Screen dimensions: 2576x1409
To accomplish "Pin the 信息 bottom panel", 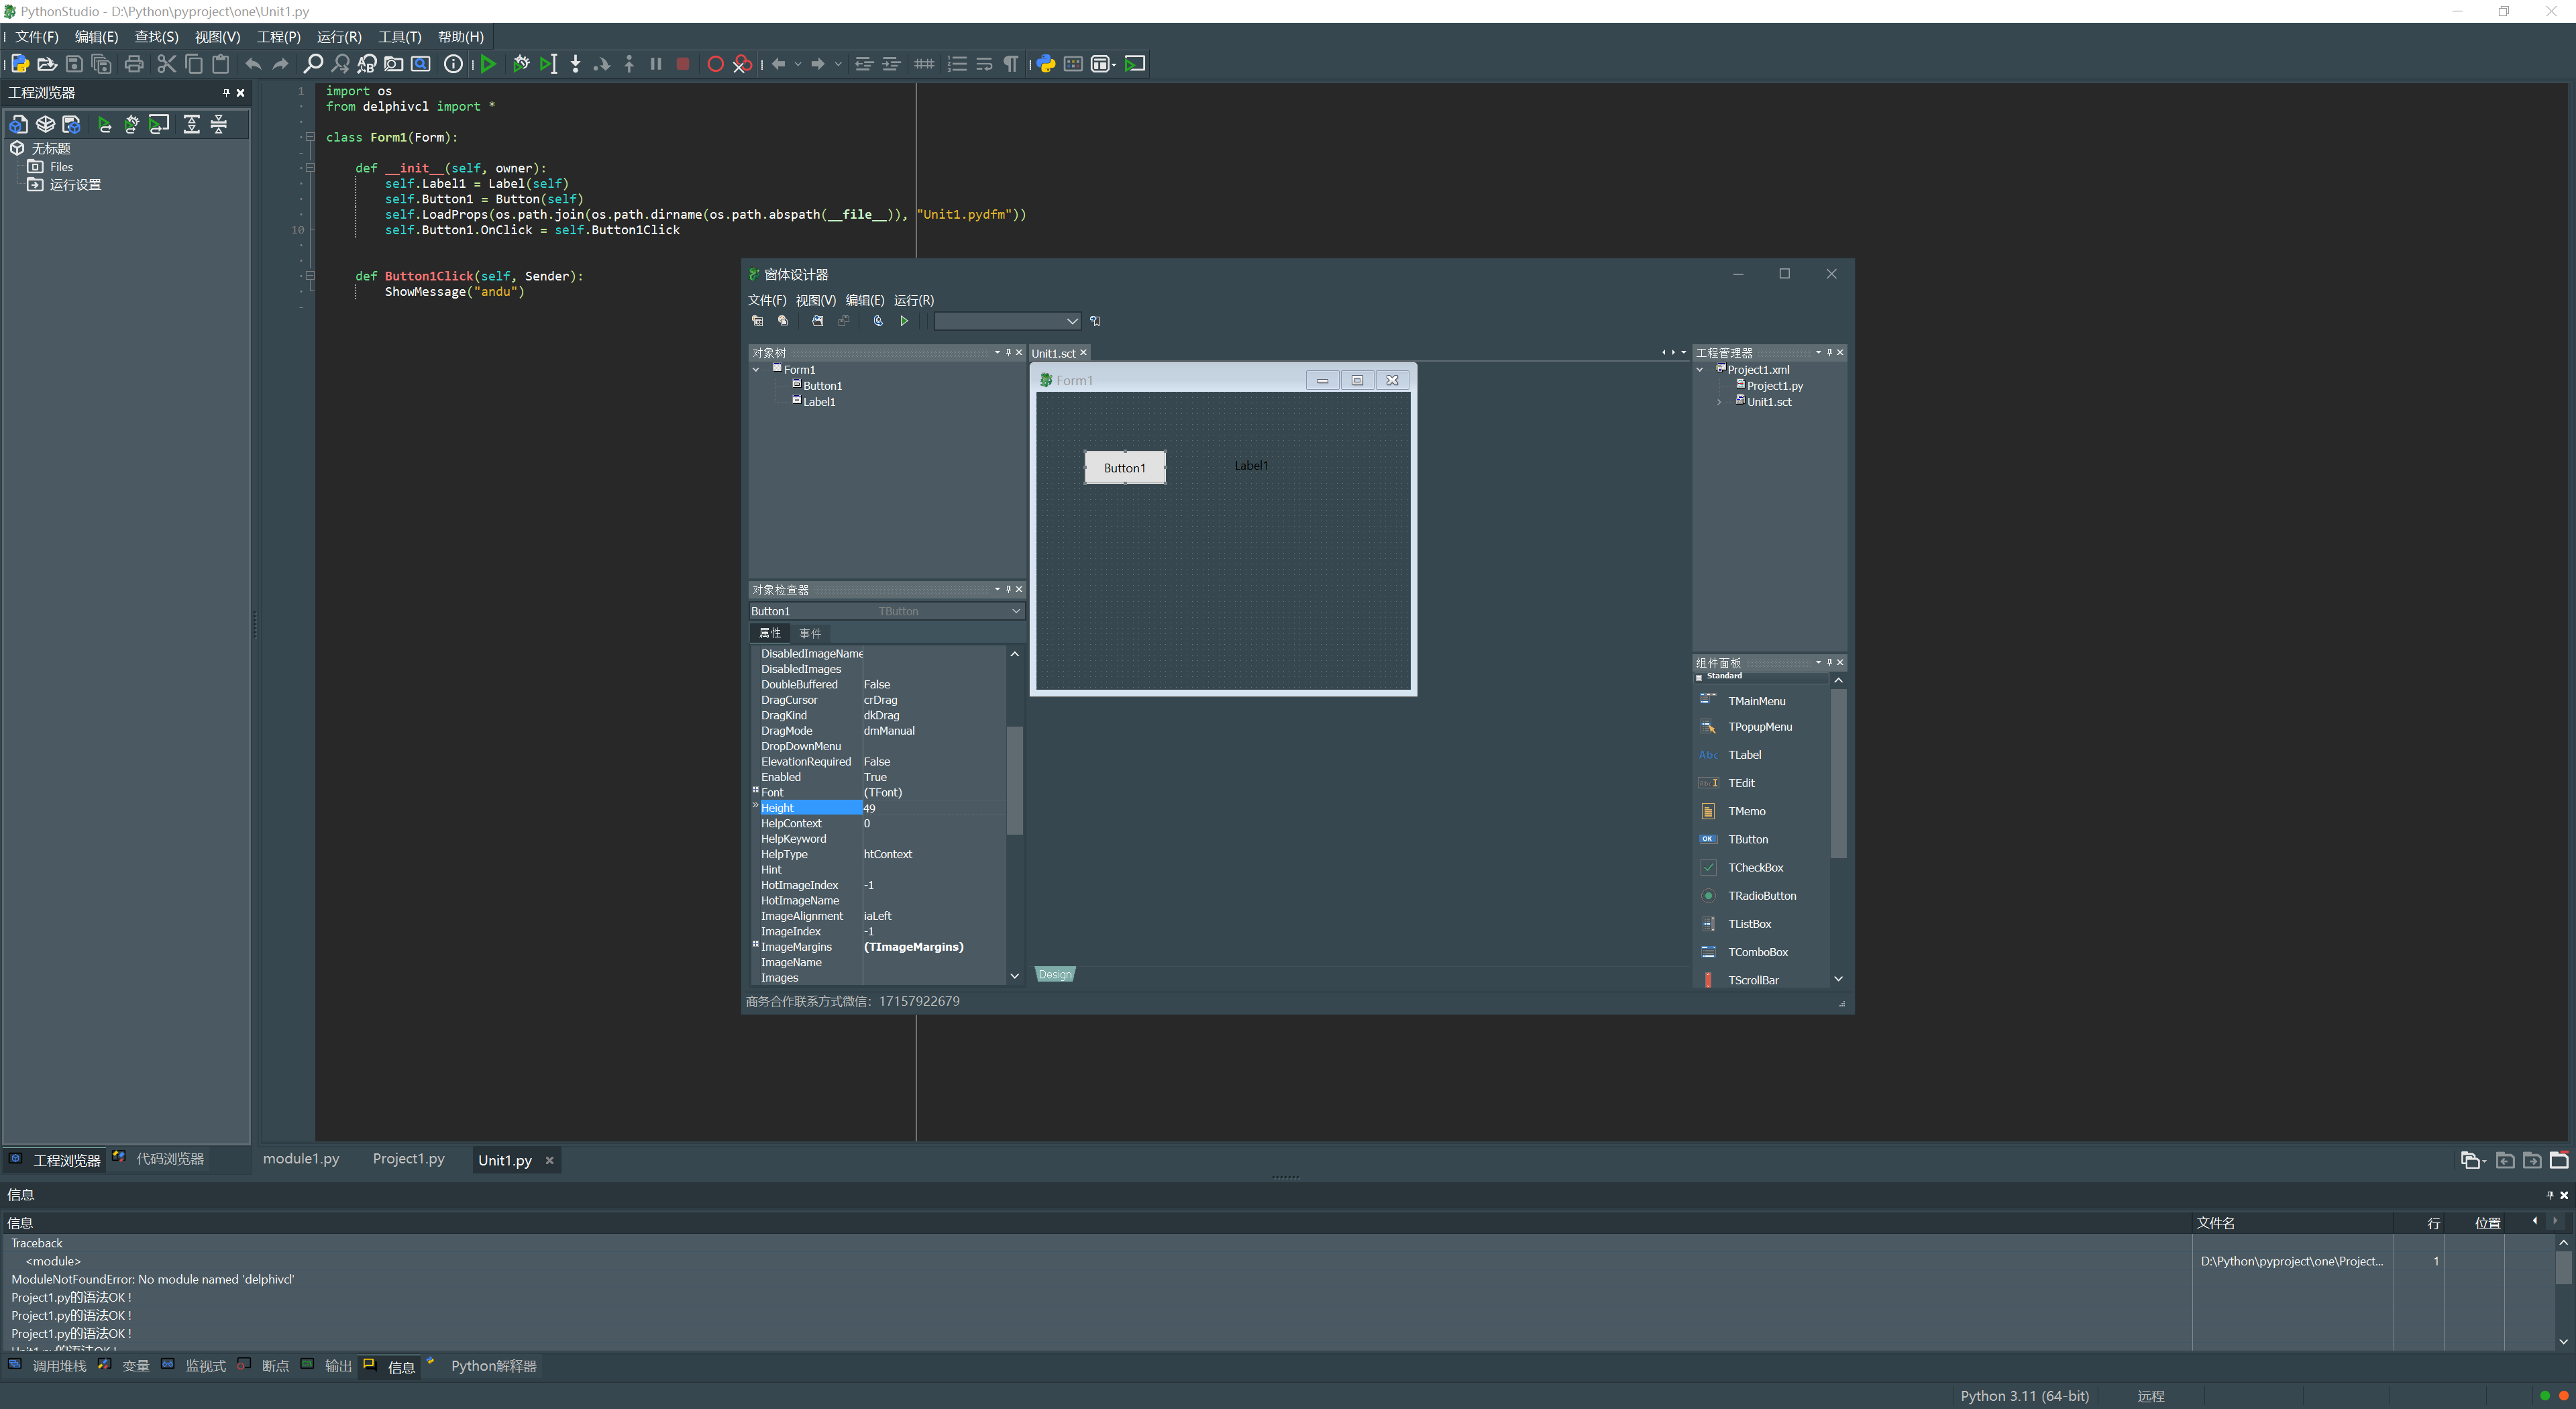I will 2549,1195.
